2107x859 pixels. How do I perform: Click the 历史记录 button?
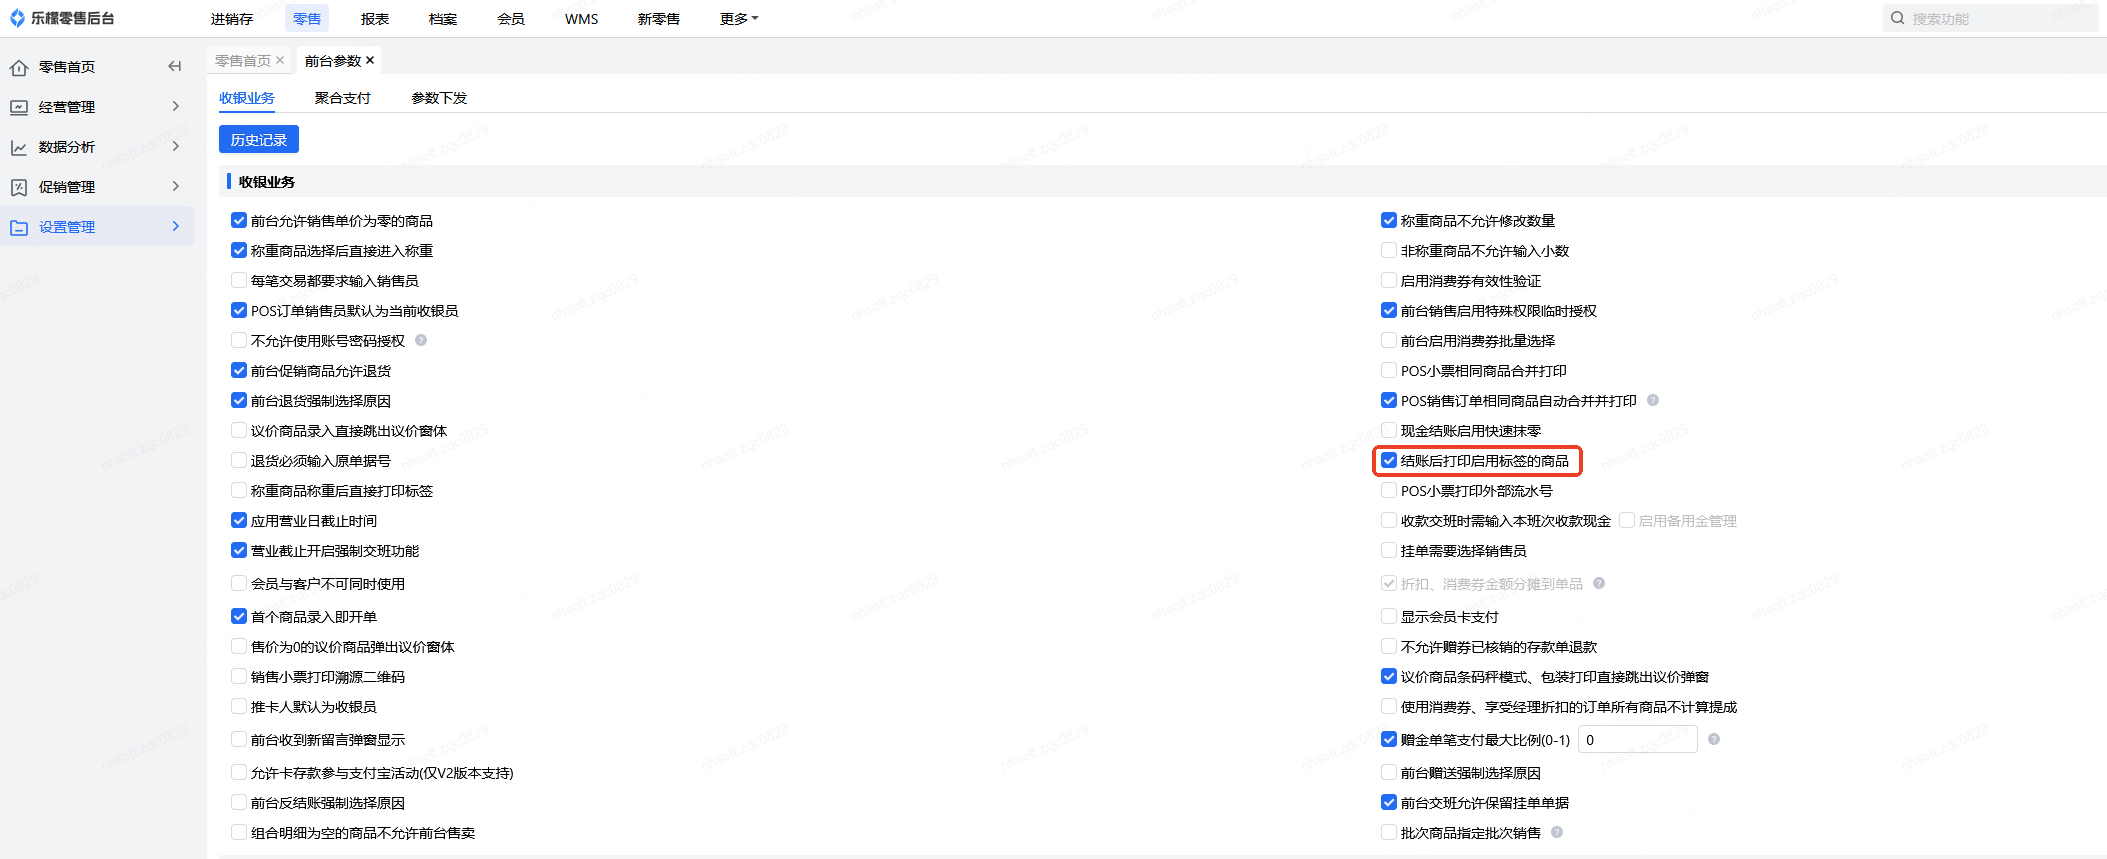point(259,139)
